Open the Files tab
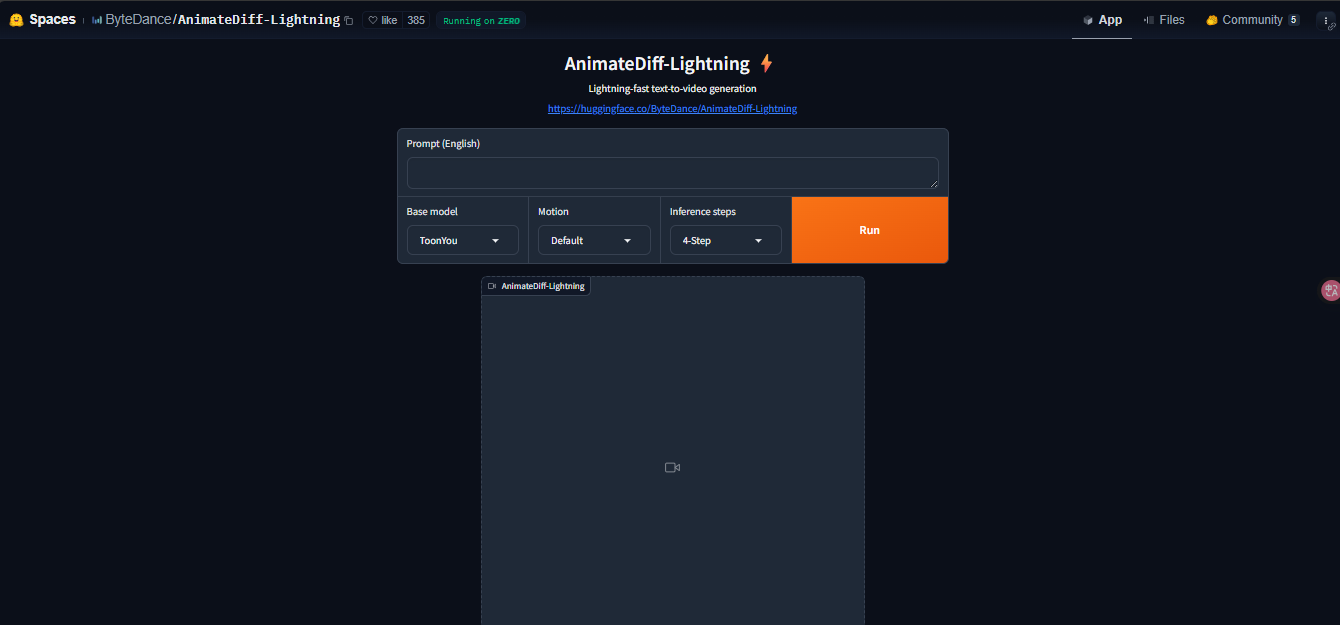The width and height of the screenshot is (1340, 625). [1164, 20]
